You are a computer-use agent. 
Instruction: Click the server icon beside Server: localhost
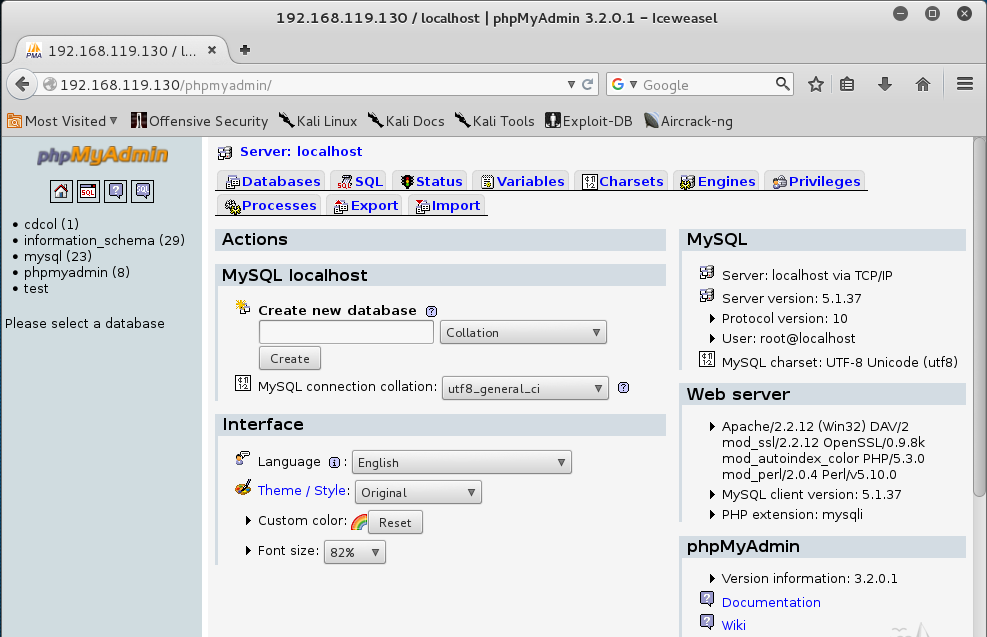point(225,152)
